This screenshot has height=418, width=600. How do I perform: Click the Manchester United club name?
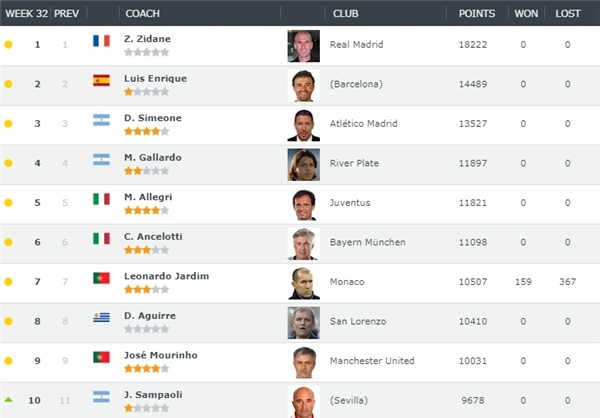372,361
